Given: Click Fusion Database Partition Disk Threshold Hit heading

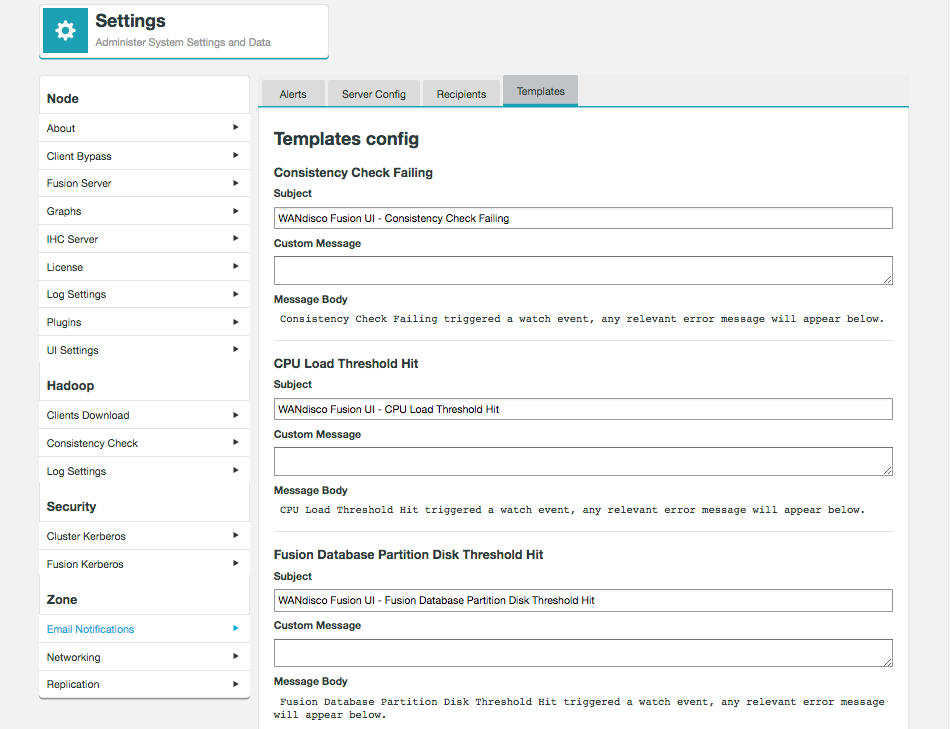Looking at the screenshot, I should [408, 554].
